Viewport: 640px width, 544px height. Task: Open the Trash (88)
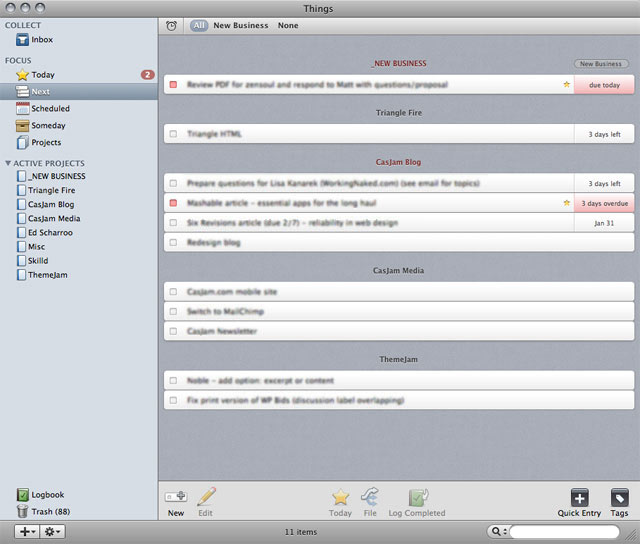[43, 511]
